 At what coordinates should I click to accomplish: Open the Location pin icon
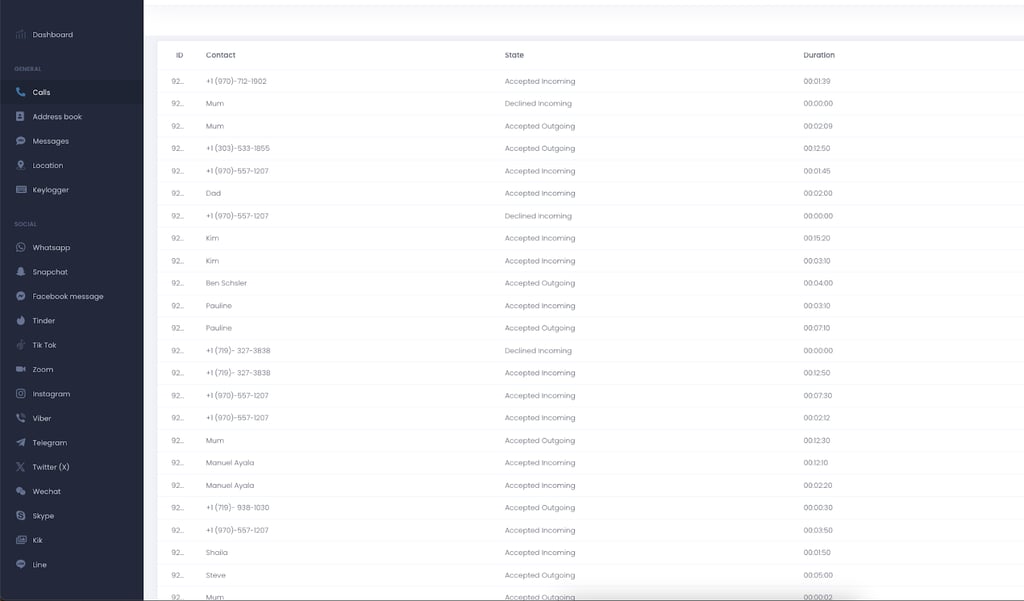point(21,165)
